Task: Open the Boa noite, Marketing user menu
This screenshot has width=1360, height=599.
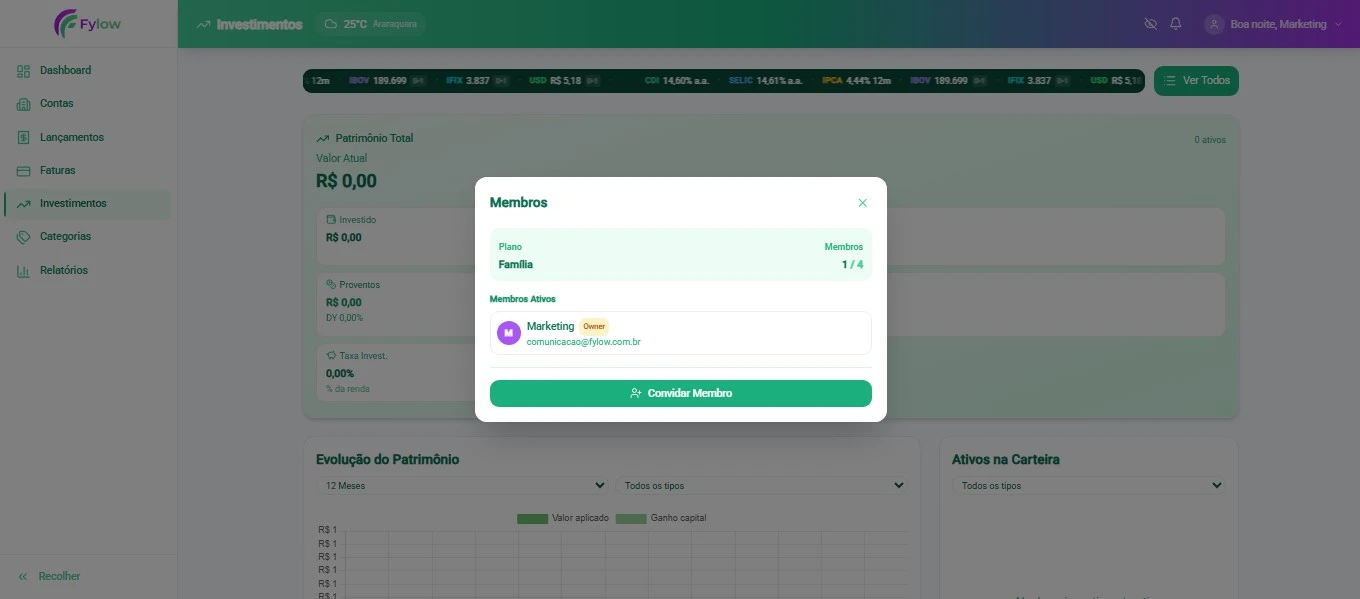Action: [1273, 24]
